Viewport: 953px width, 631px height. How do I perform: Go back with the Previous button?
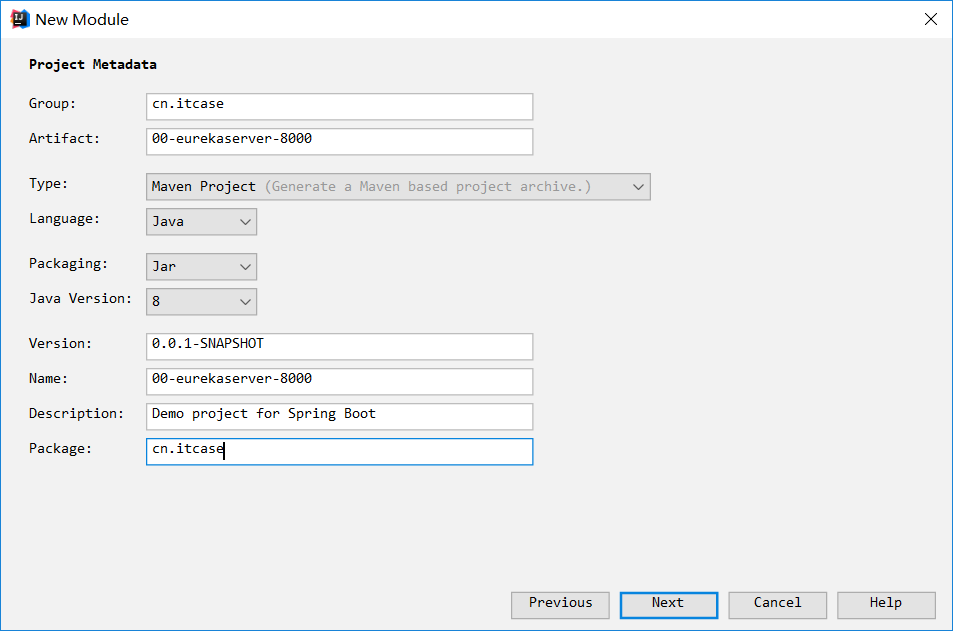point(560,604)
